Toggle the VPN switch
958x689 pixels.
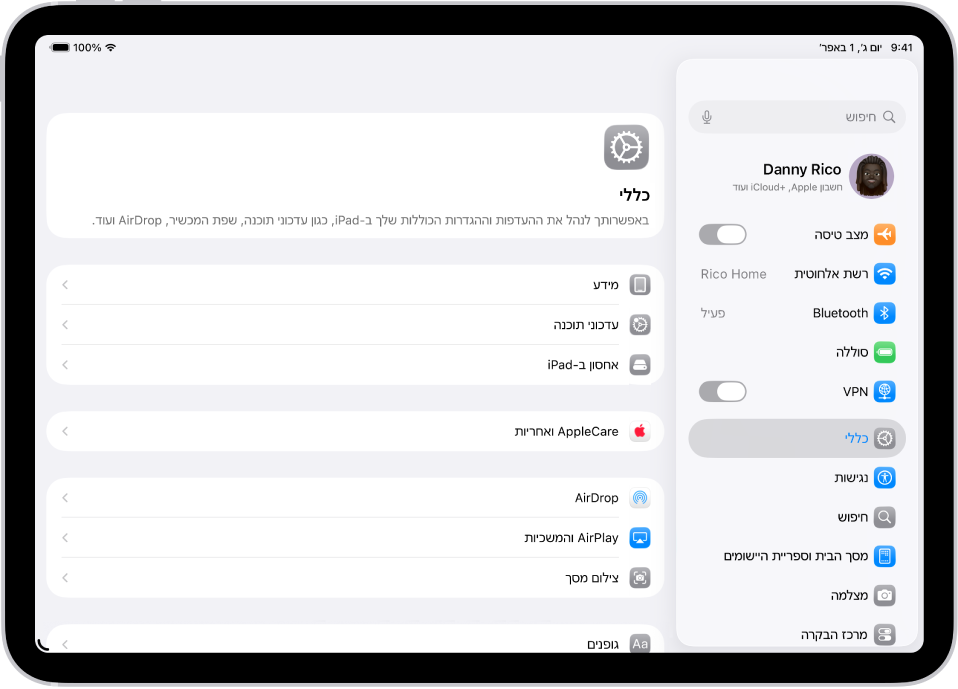point(723,392)
